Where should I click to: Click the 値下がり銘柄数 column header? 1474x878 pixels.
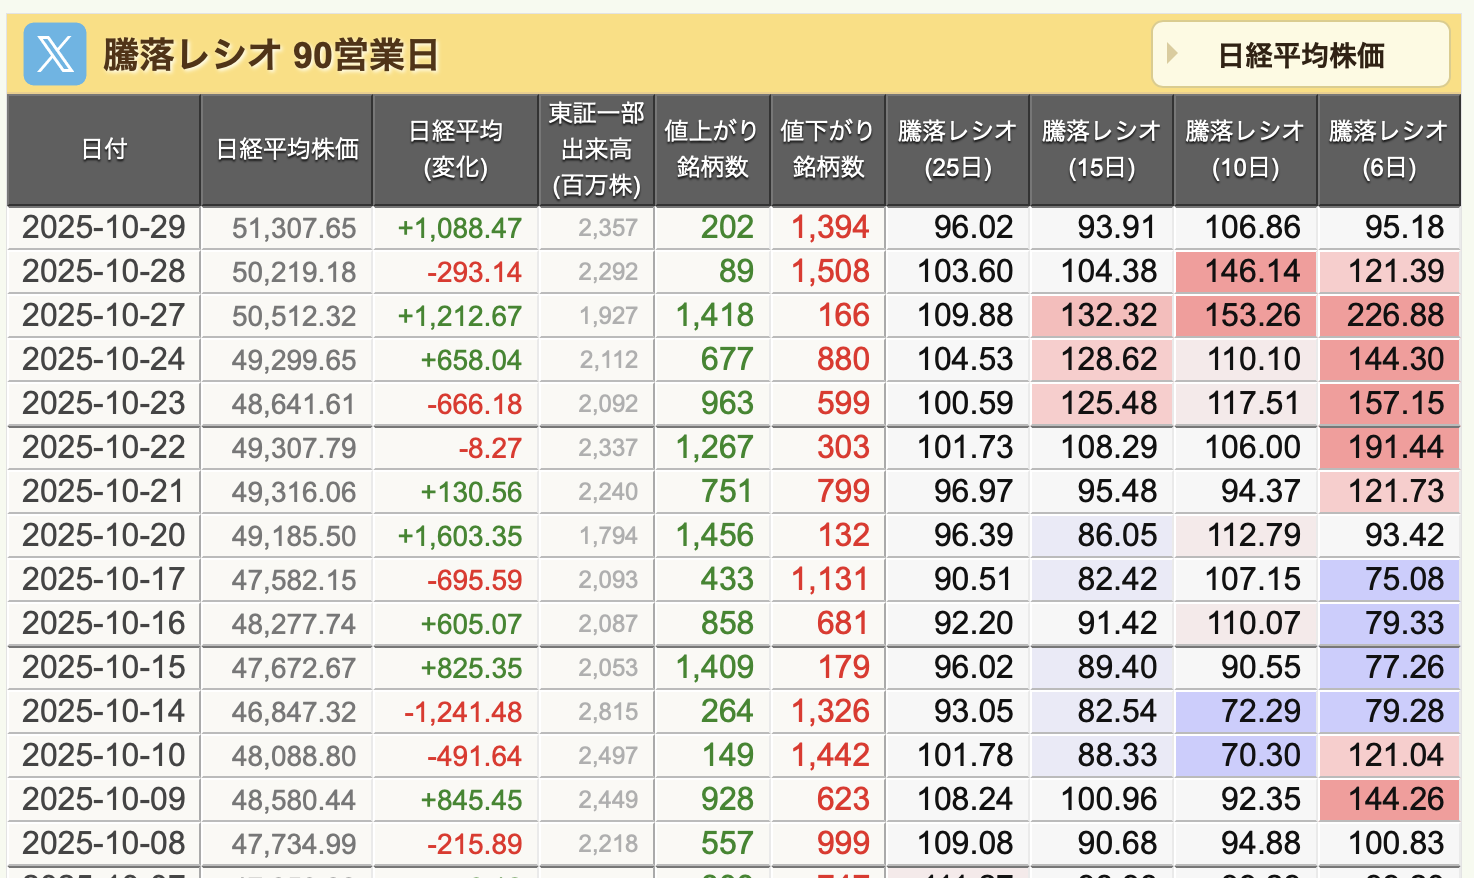click(828, 150)
